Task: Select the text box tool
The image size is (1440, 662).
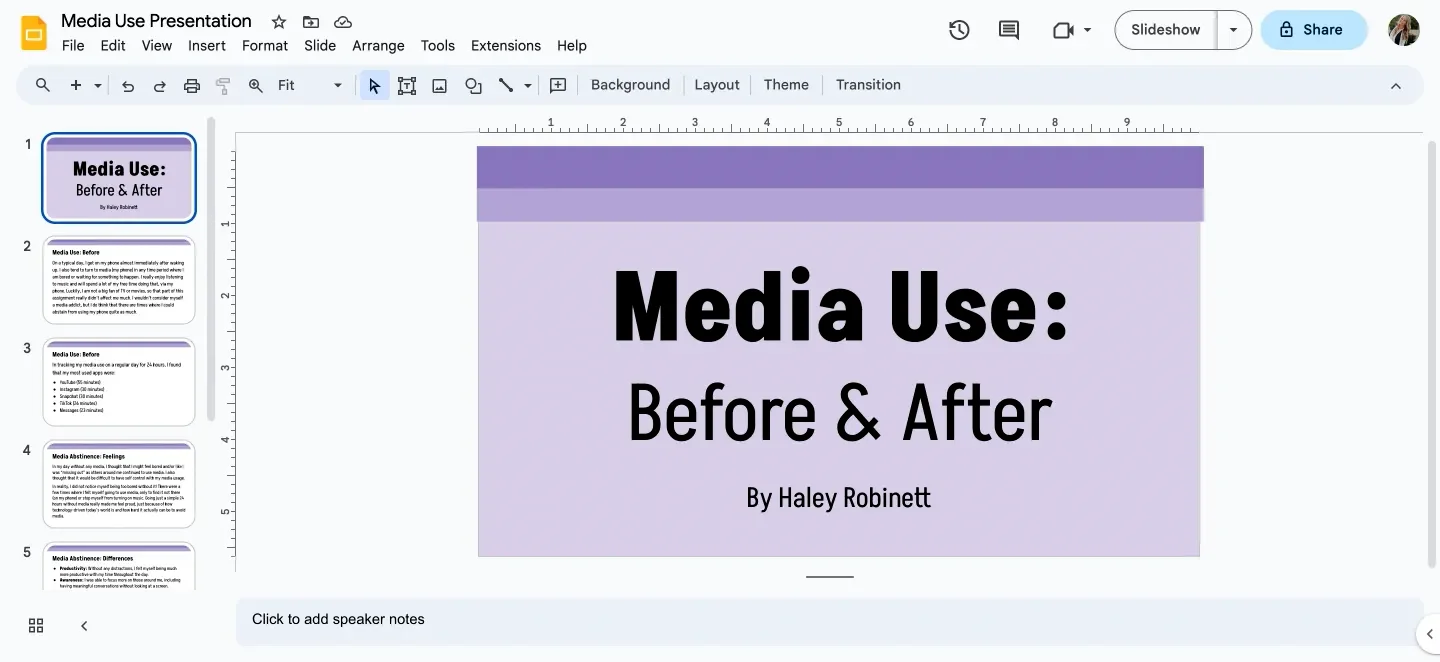Action: (407, 85)
